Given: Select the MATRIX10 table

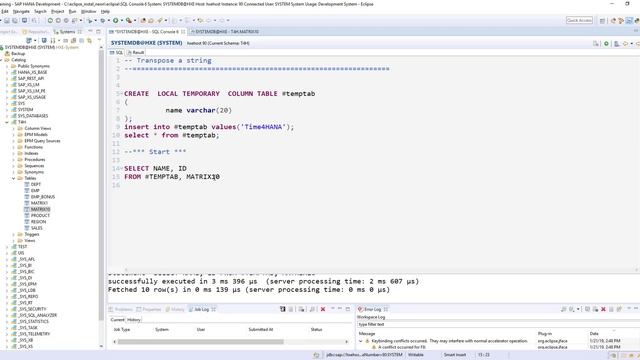Looking at the screenshot, I should (x=40, y=209).
